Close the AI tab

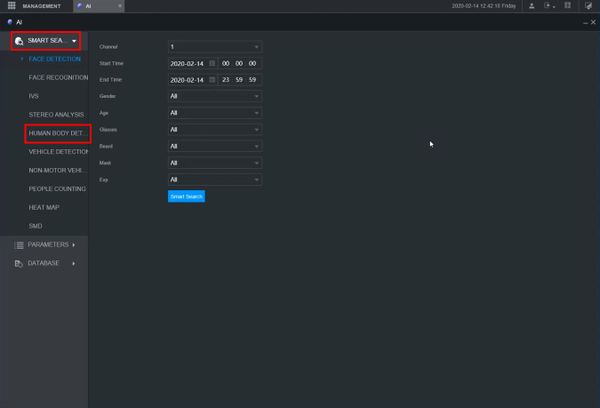[x=120, y=6]
